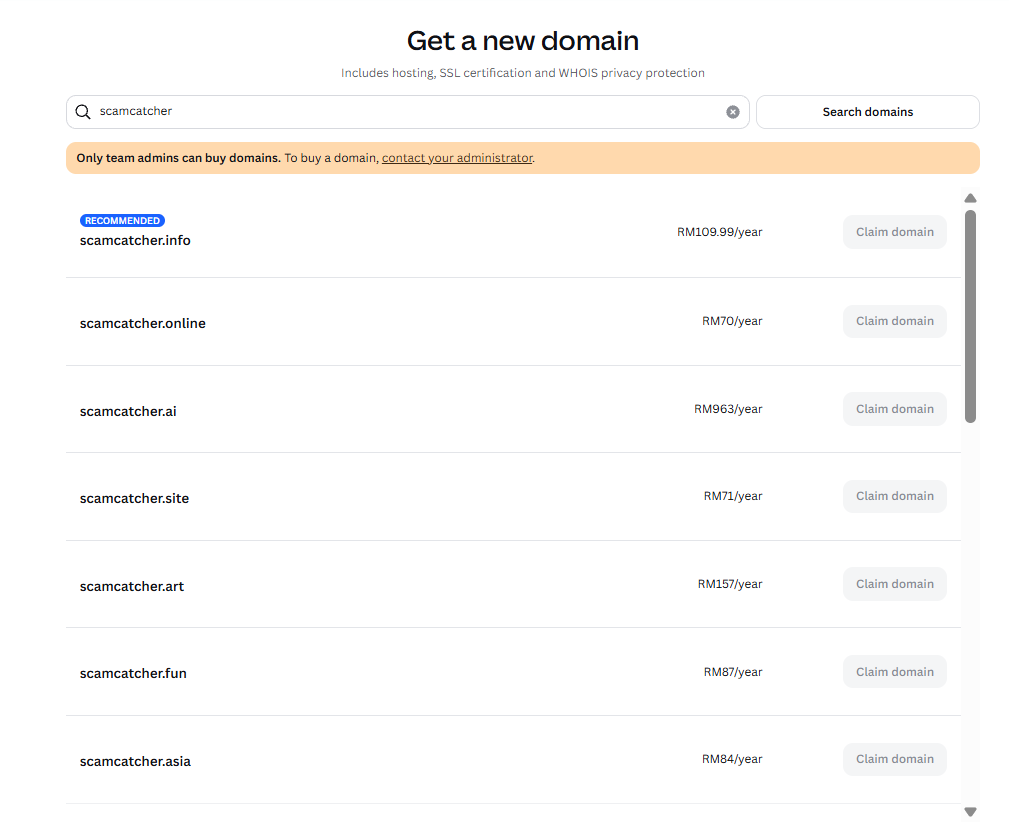The image size is (1009, 832).
Task: Click the RM109.99/year price
Action: click(719, 232)
